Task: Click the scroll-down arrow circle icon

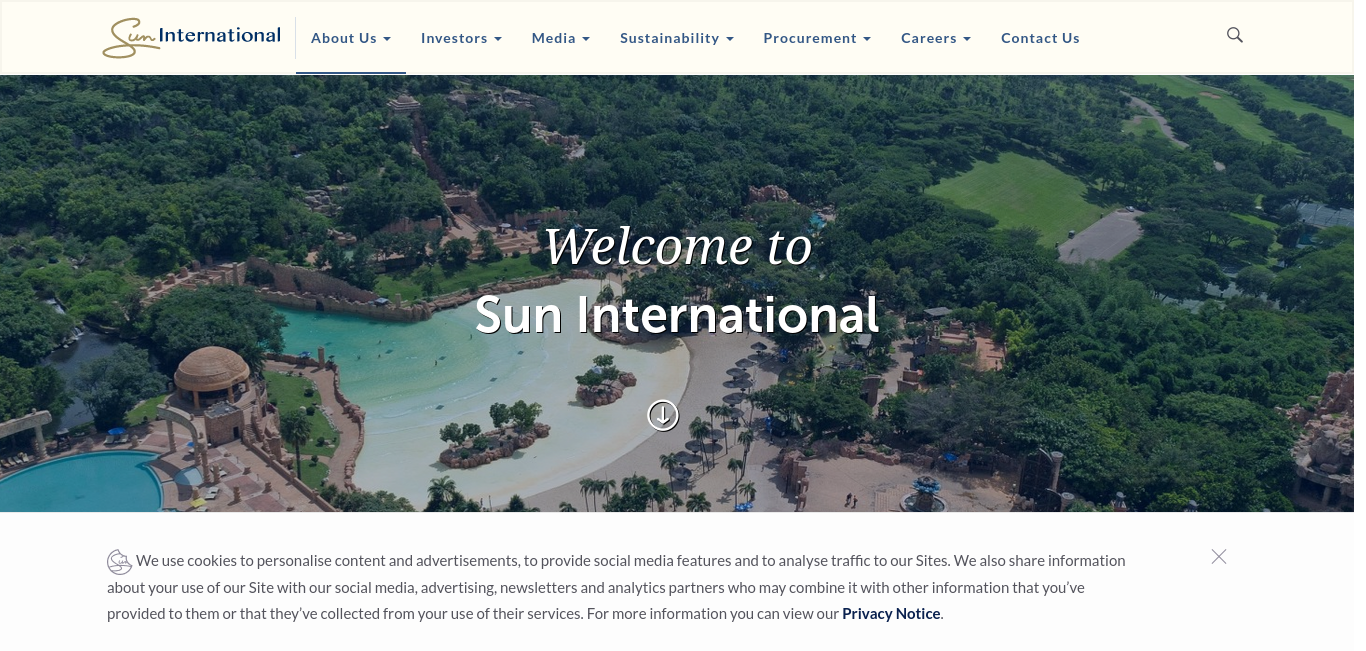Action: [663, 415]
